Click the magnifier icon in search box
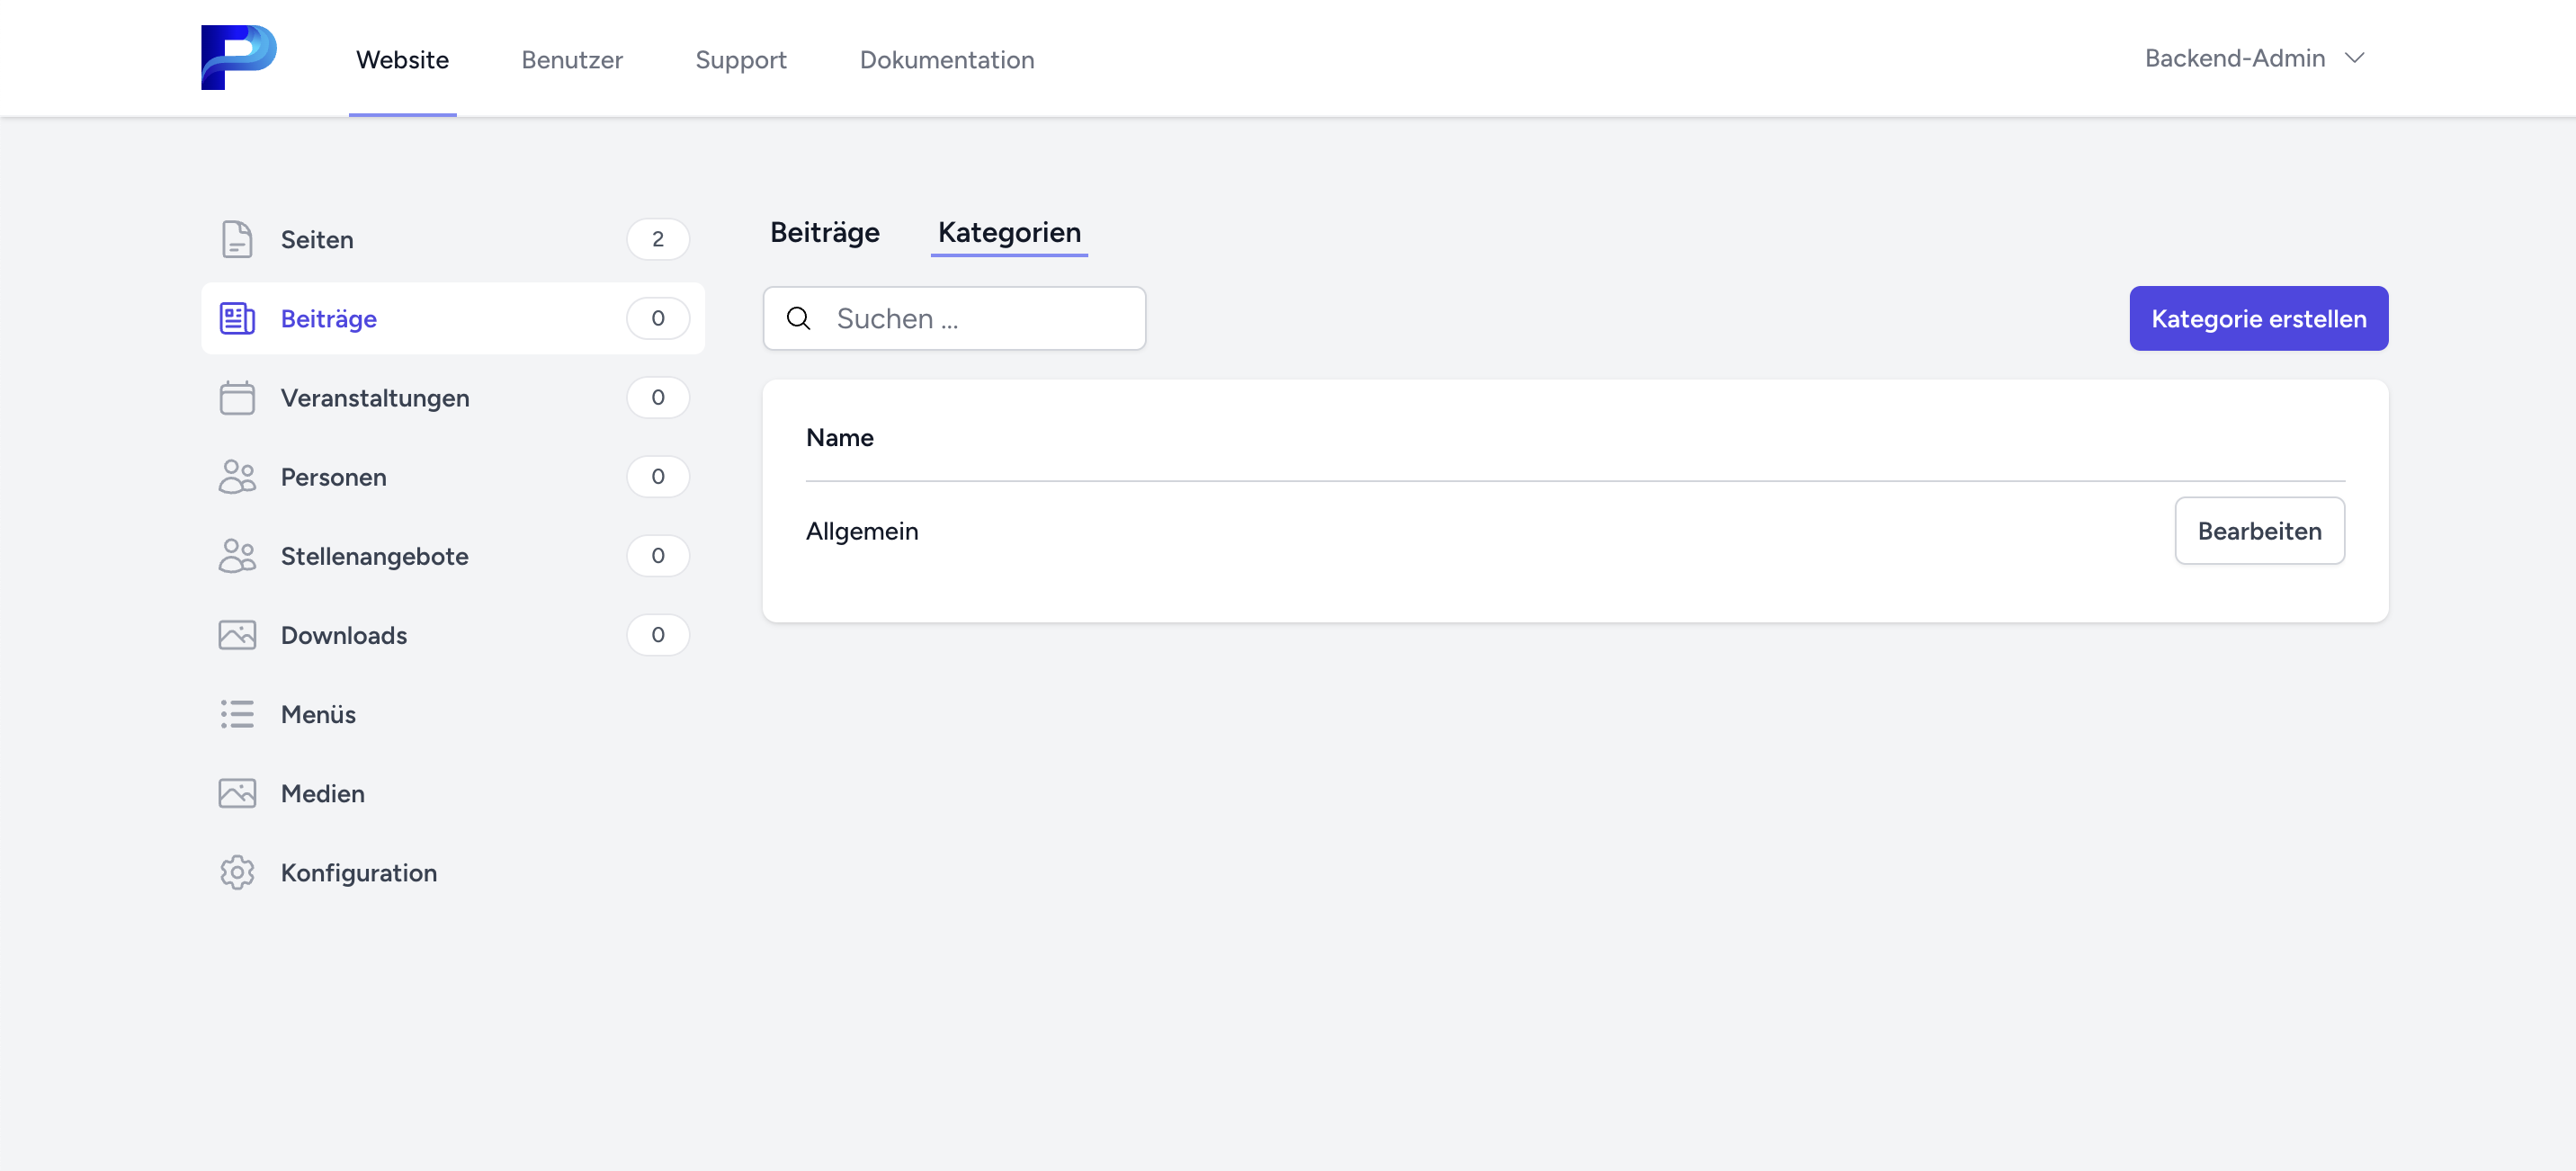The height and width of the screenshot is (1171, 2576). tap(798, 318)
